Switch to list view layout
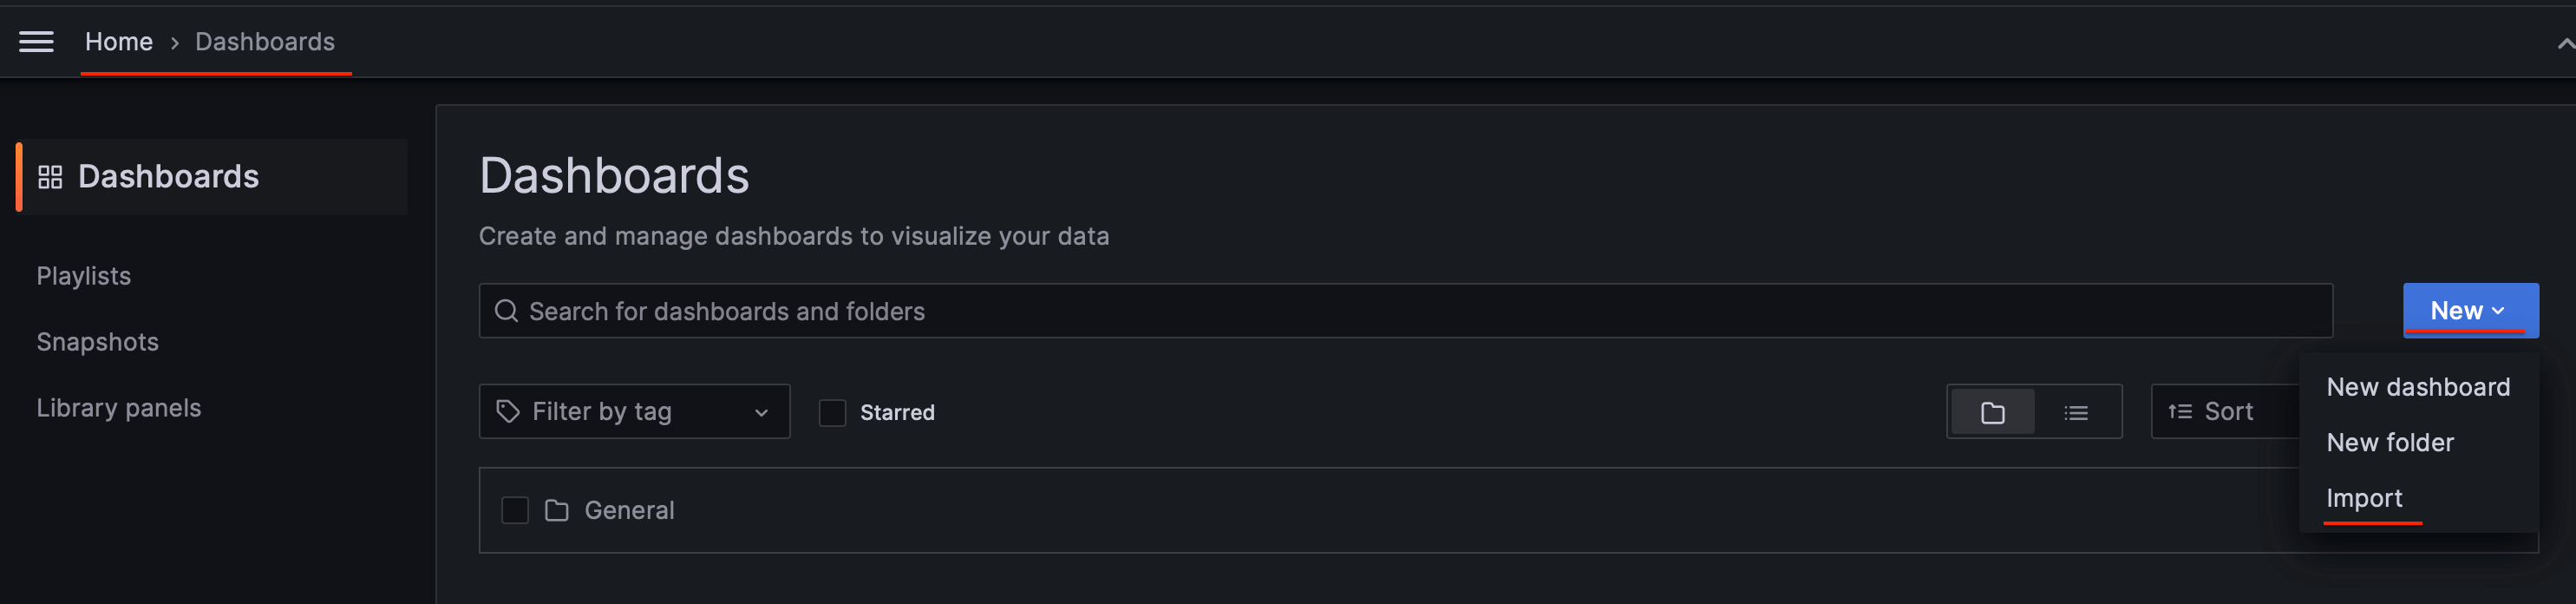The width and height of the screenshot is (2576, 604). [2075, 412]
